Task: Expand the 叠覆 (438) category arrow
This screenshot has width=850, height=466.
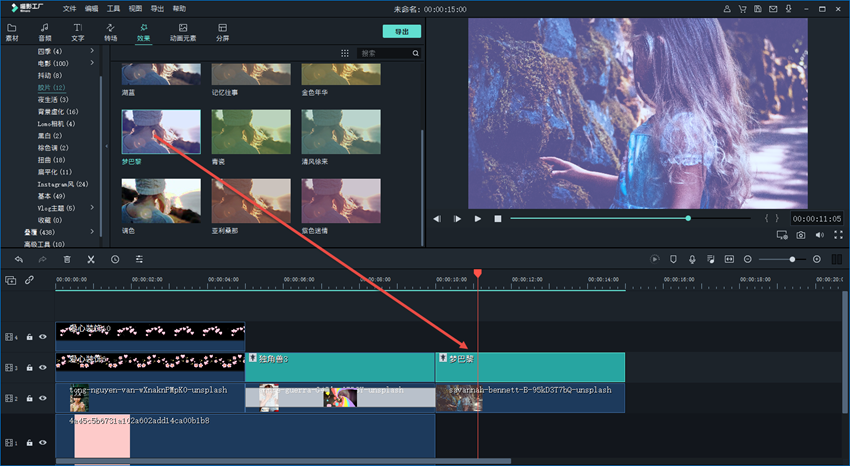Action: click(x=93, y=232)
